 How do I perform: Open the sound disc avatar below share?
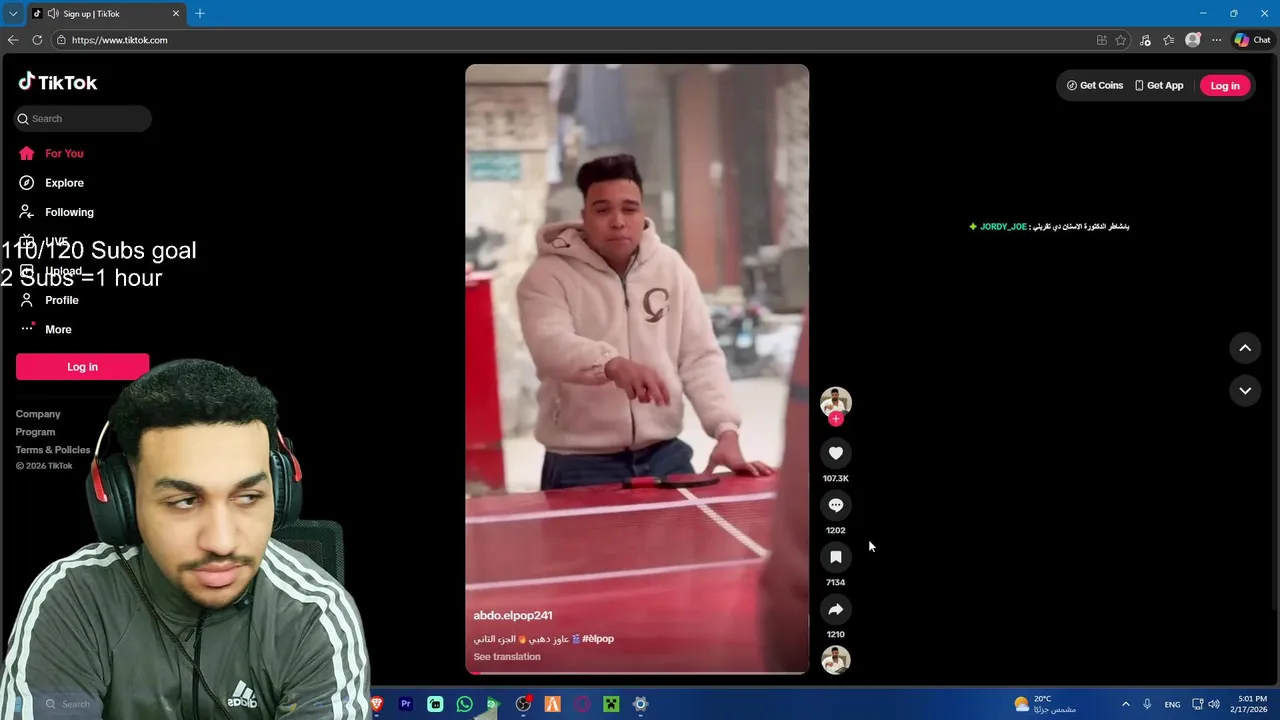(836, 660)
